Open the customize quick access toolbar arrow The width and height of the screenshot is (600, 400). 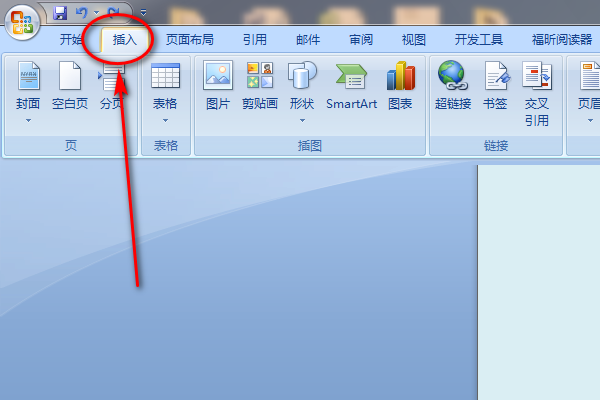coord(143,13)
